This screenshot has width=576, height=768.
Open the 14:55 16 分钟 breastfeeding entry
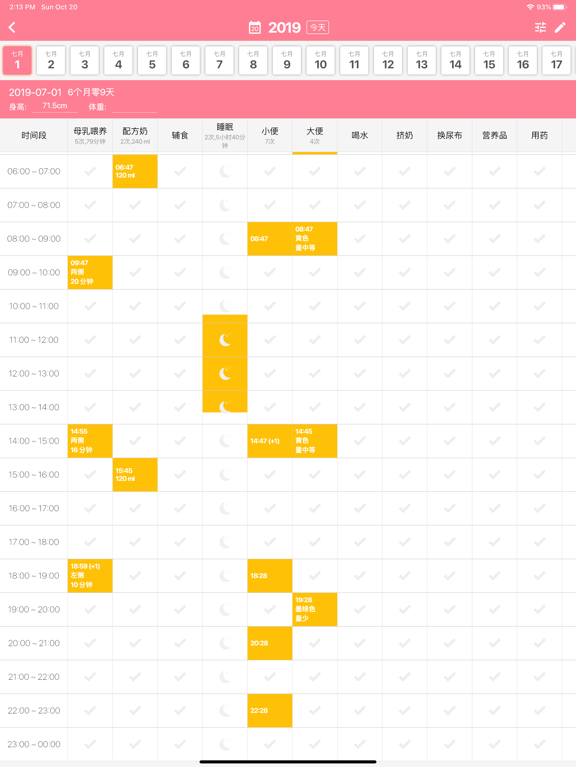pos(90,441)
